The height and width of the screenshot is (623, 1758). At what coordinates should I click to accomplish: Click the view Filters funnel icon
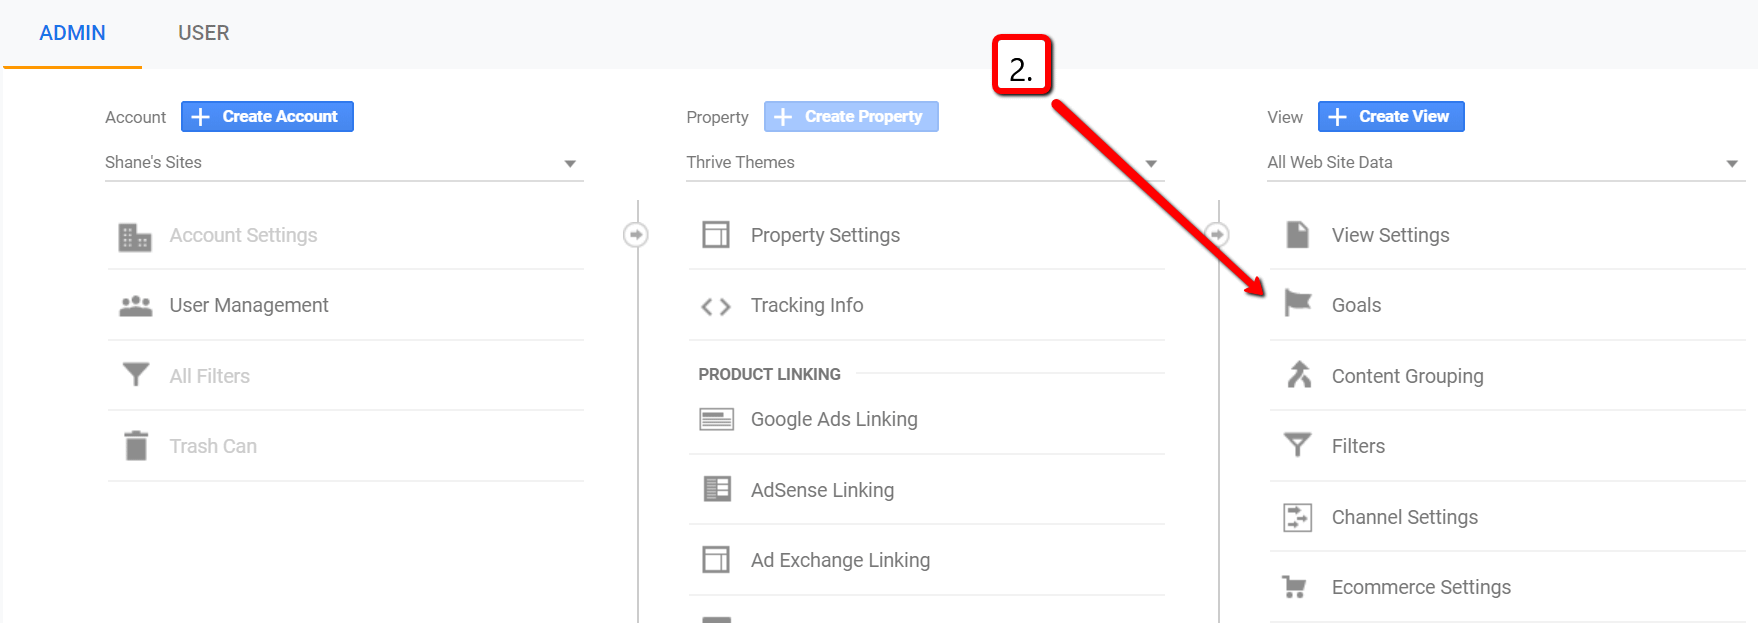1297,445
